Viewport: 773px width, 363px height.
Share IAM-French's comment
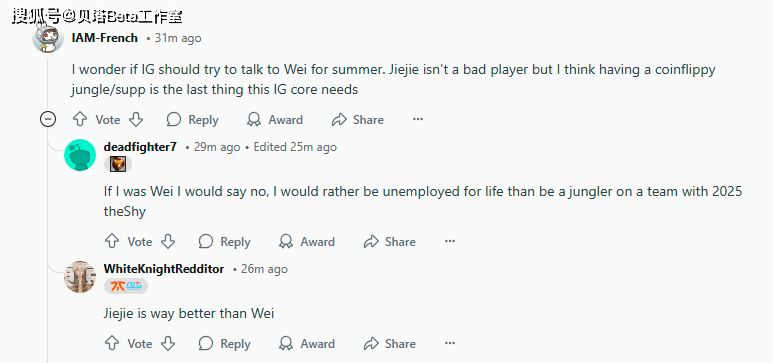pyautogui.click(x=357, y=119)
